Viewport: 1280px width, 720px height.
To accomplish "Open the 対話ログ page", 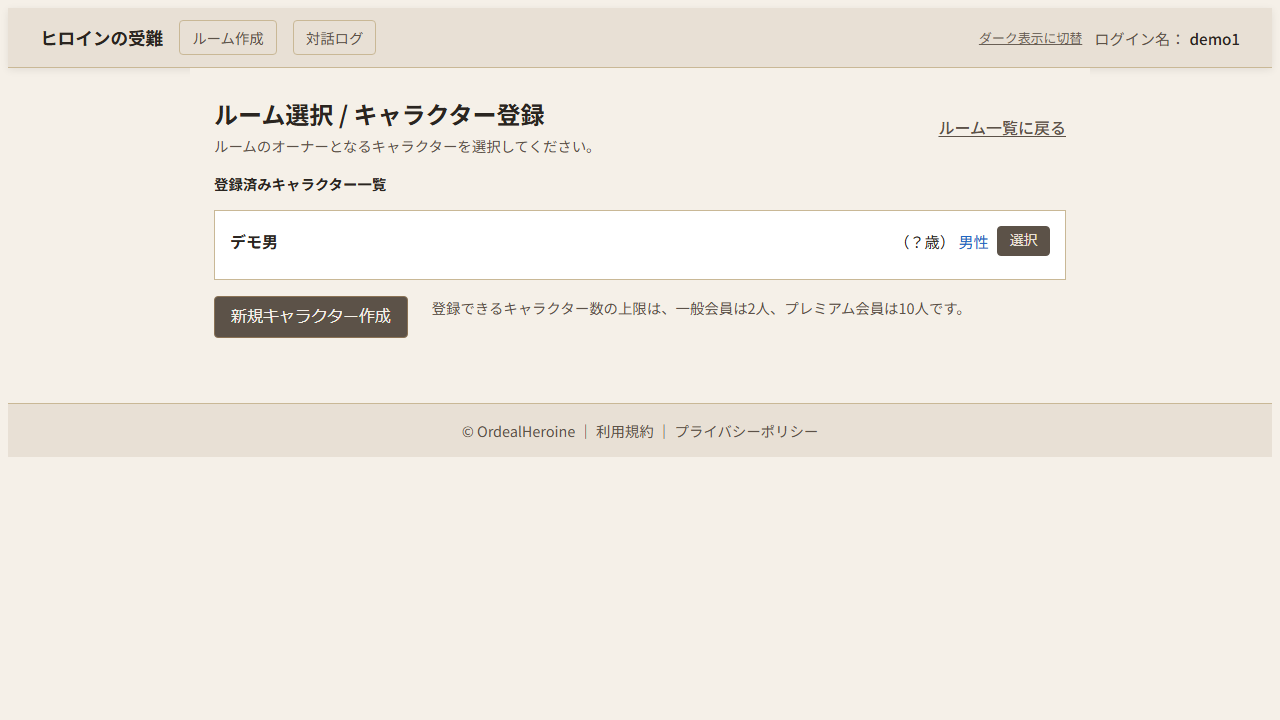I will click(334, 38).
